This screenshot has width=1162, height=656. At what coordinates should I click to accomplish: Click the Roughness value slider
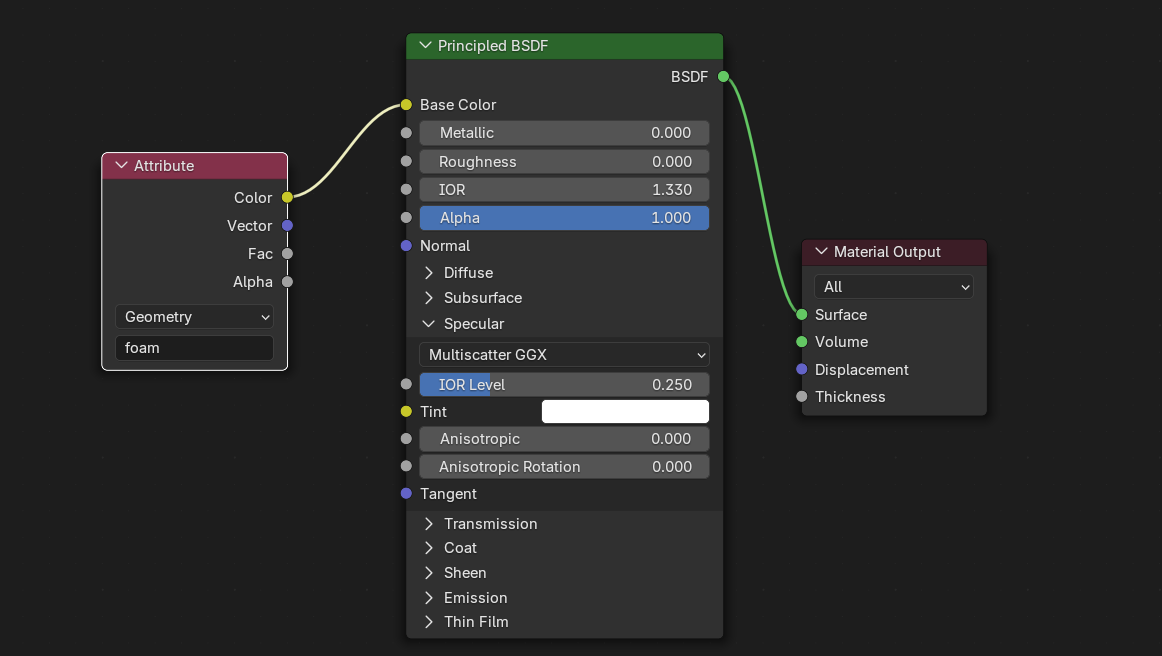coord(564,162)
